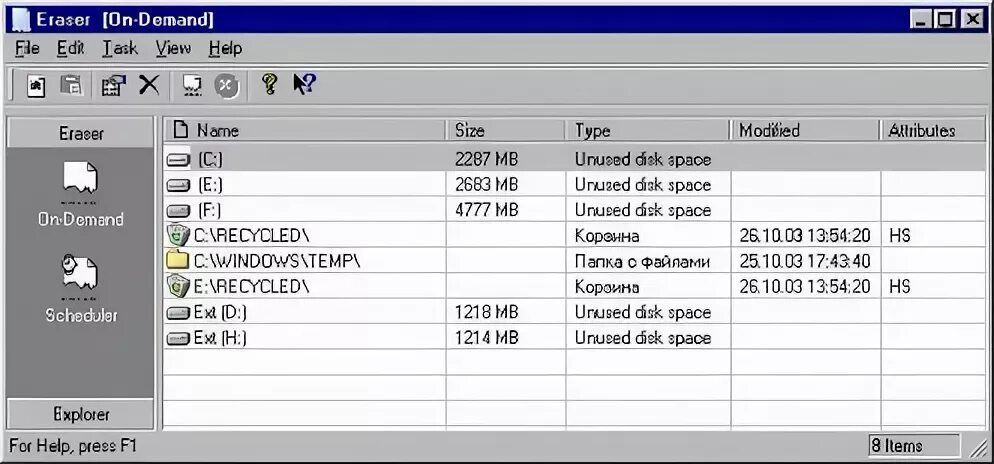Open the Task menu

pos(119,48)
